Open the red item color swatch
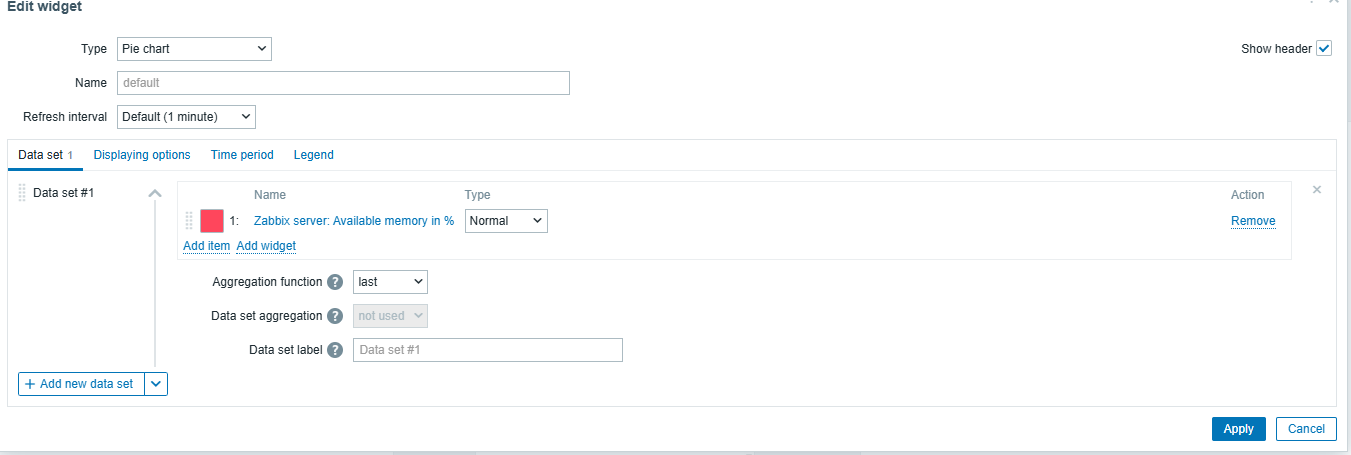Image resolution: width=1351 pixels, height=455 pixels. (x=212, y=221)
